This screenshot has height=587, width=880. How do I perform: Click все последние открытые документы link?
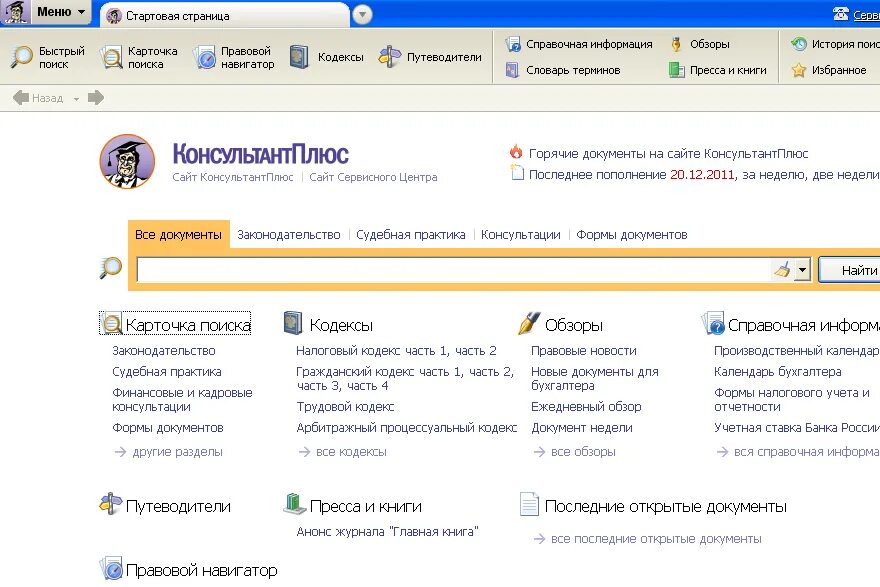(656, 539)
